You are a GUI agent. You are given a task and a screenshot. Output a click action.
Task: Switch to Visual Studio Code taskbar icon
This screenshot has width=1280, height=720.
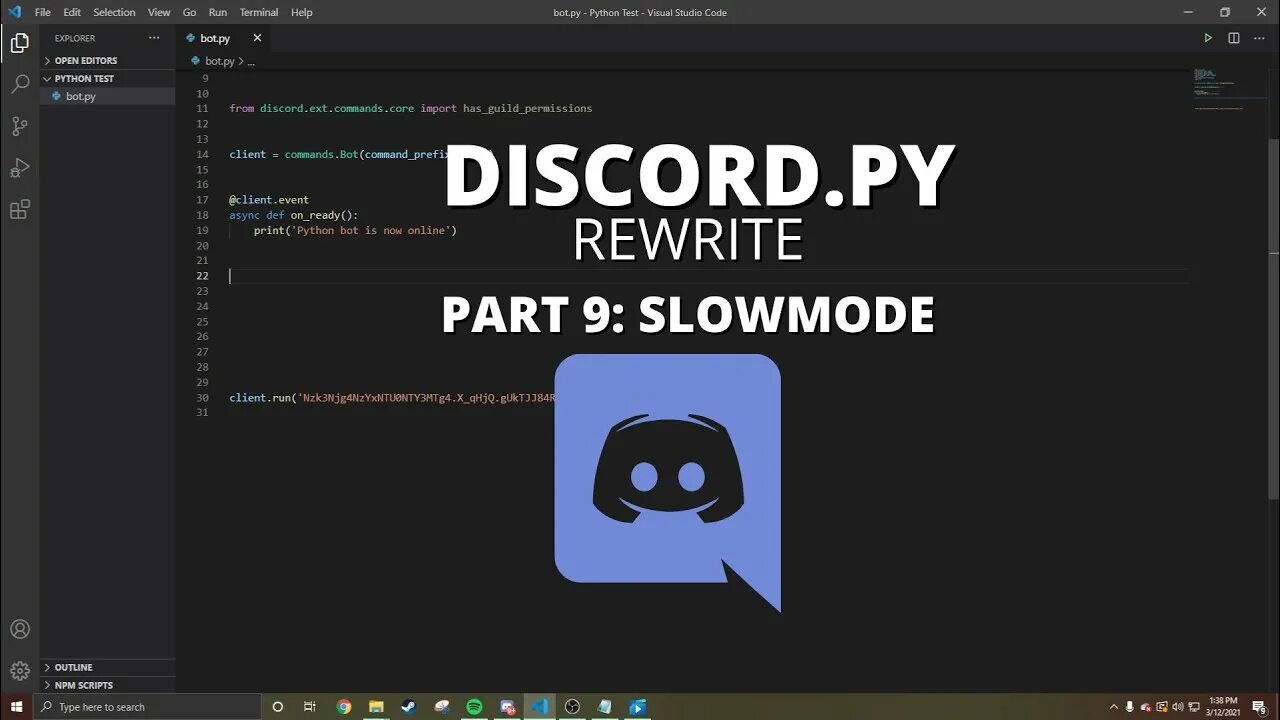(x=540, y=707)
